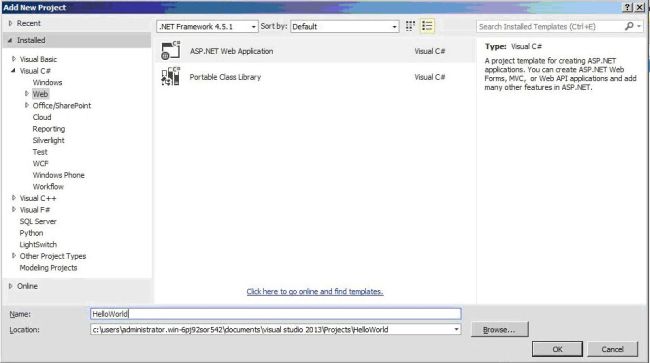The image size is (650, 363).
Task: Expand the Visual C++ node
Action: (14, 198)
